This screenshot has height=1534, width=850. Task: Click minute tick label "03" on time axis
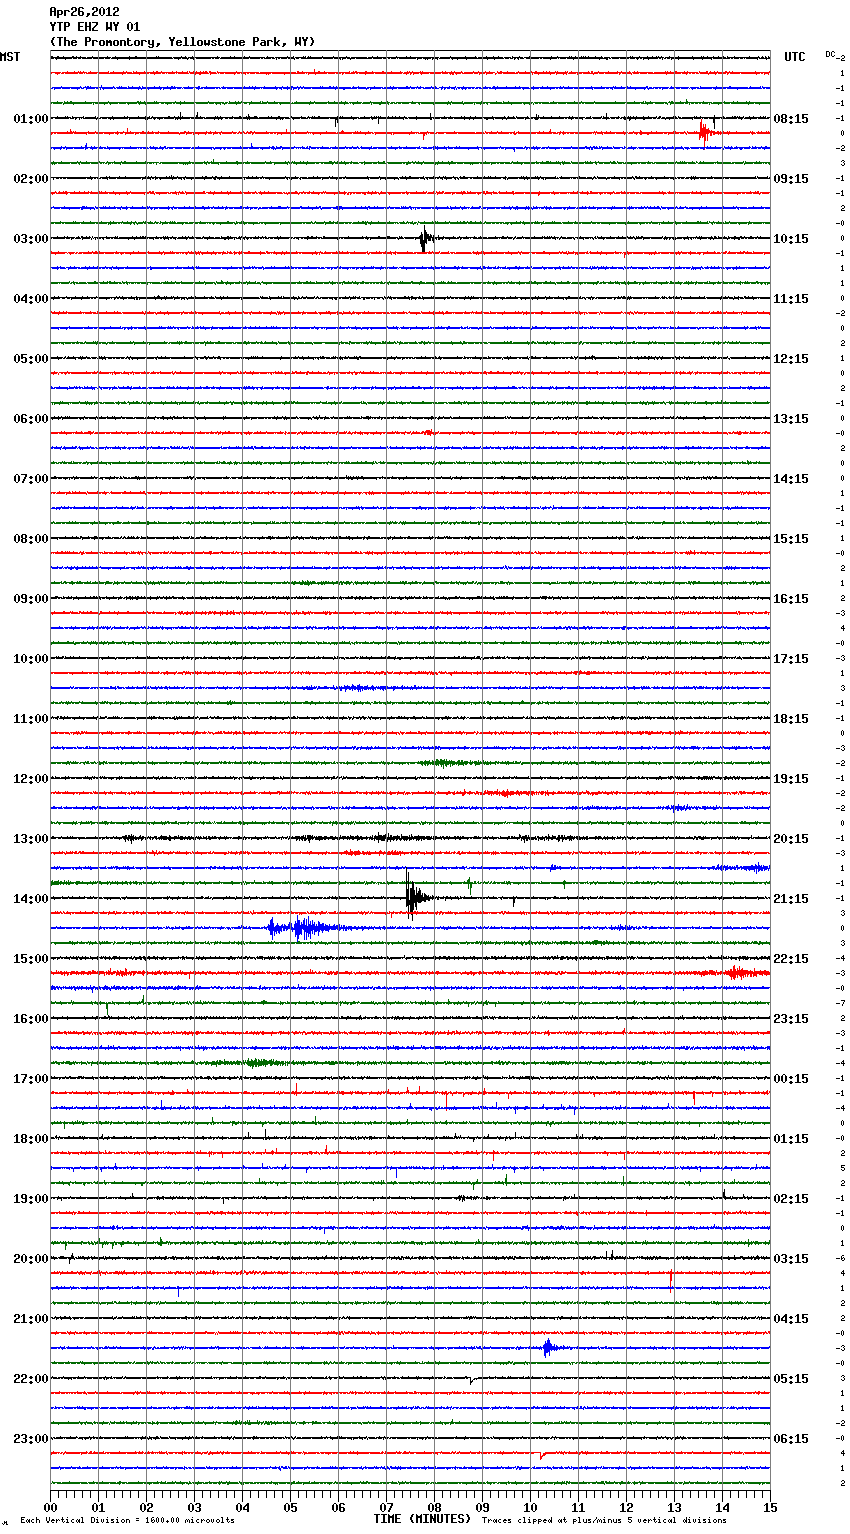click(x=194, y=1507)
